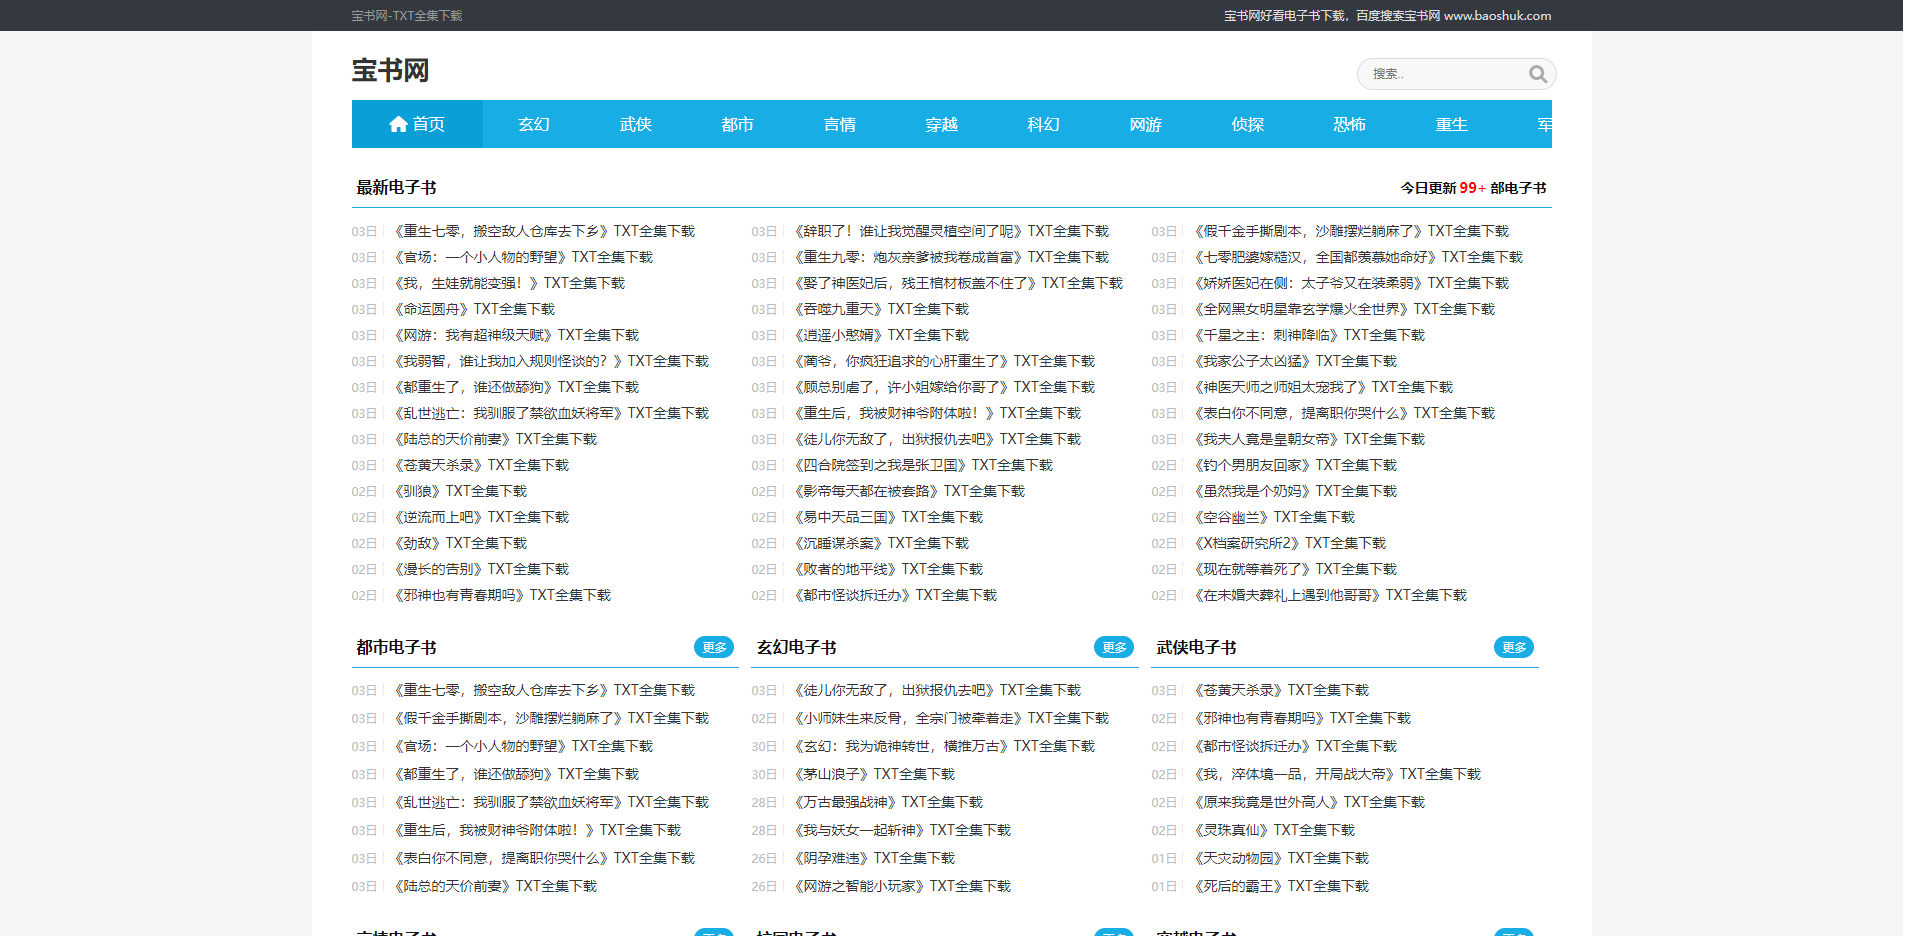Open the 武侠 category tab

[x=636, y=124]
